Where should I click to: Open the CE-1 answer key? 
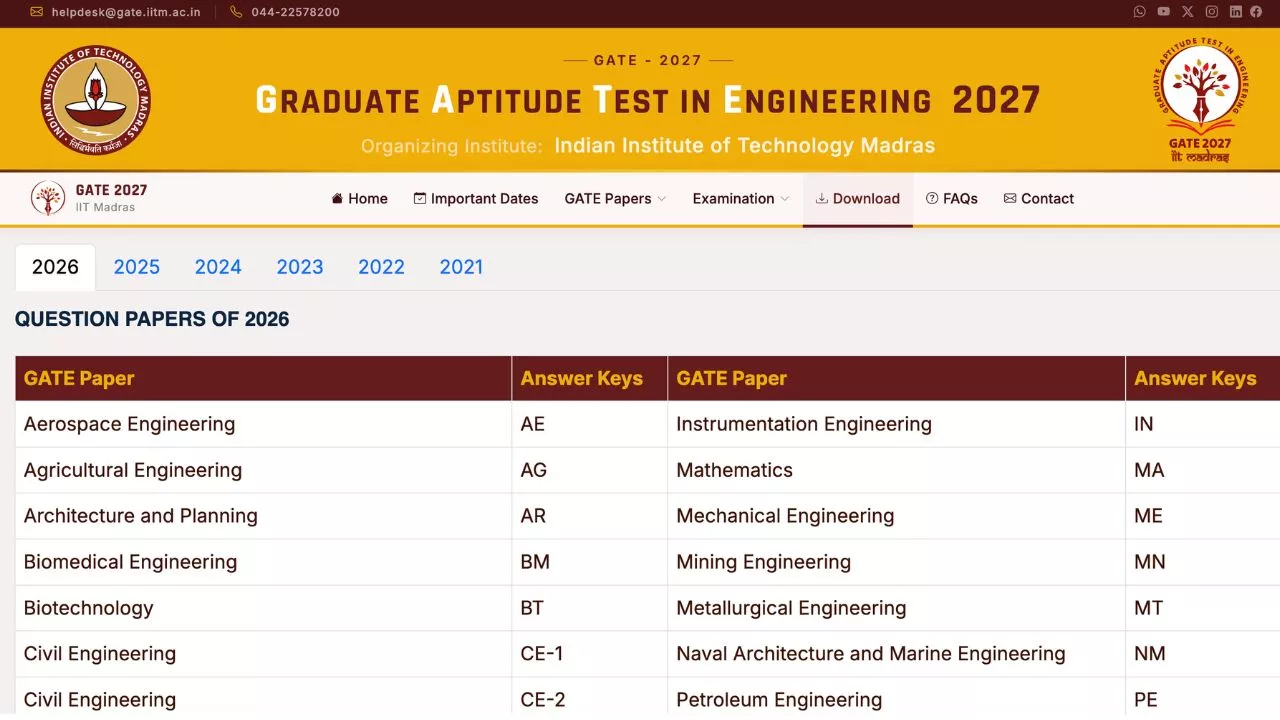542,654
